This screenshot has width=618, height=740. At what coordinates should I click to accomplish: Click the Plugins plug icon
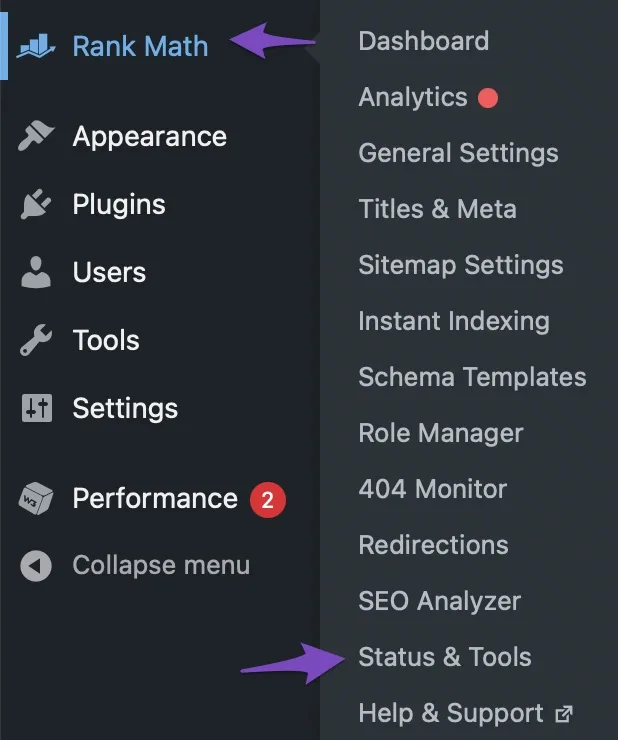pos(36,204)
